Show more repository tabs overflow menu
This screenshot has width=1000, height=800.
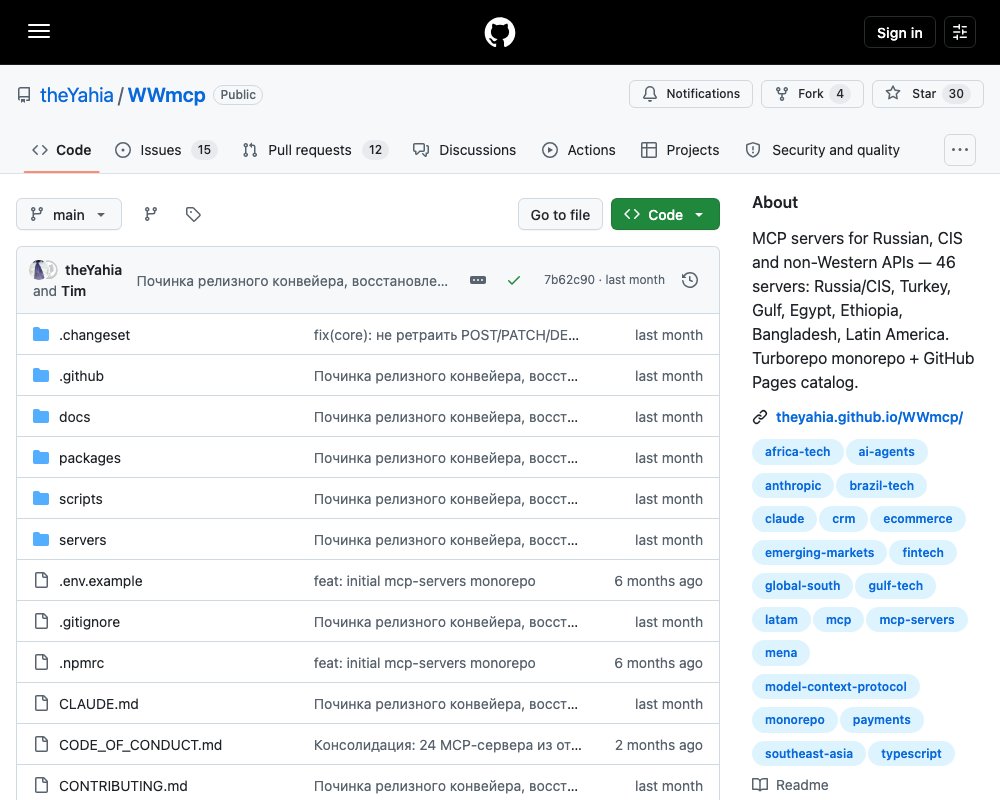point(960,150)
